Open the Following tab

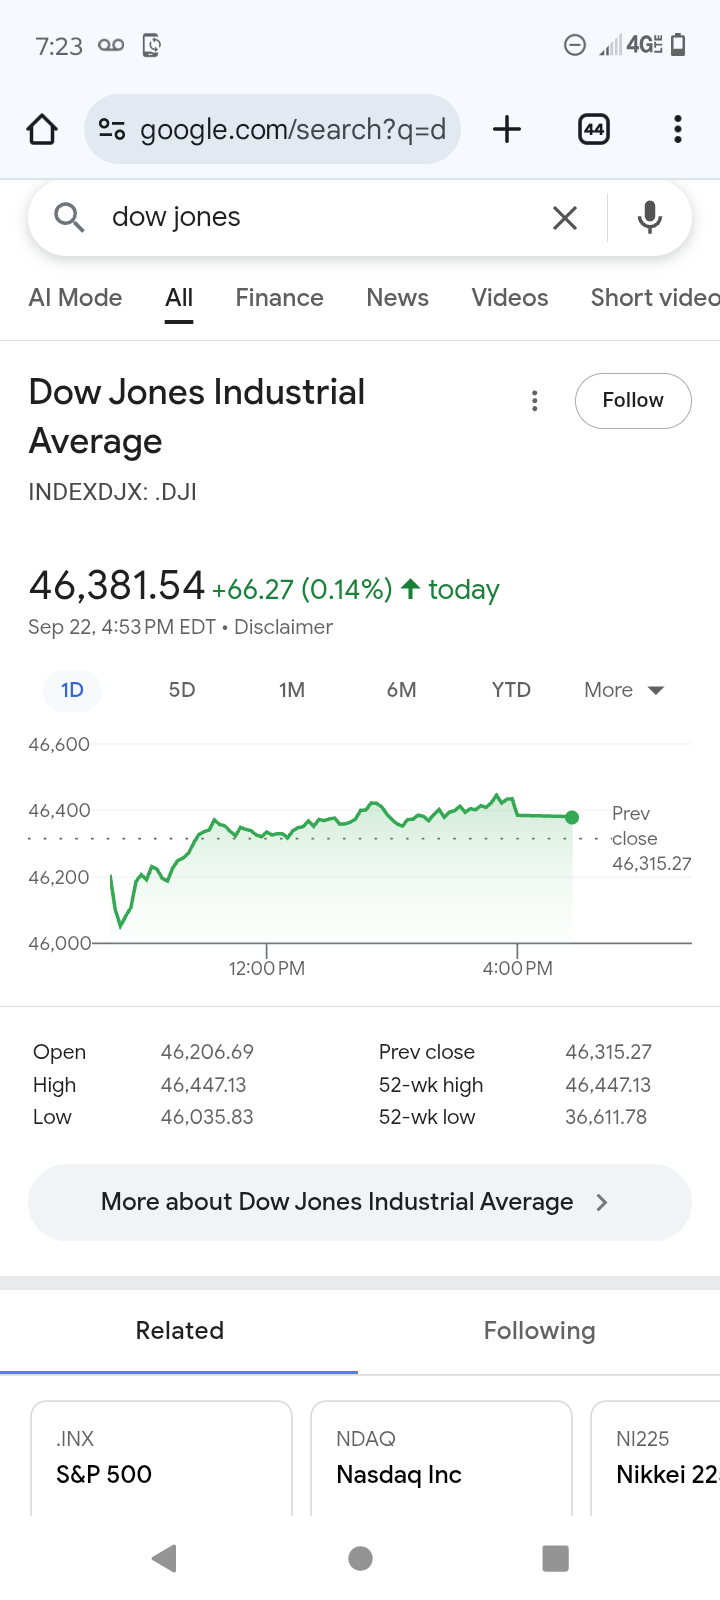click(539, 1331)
